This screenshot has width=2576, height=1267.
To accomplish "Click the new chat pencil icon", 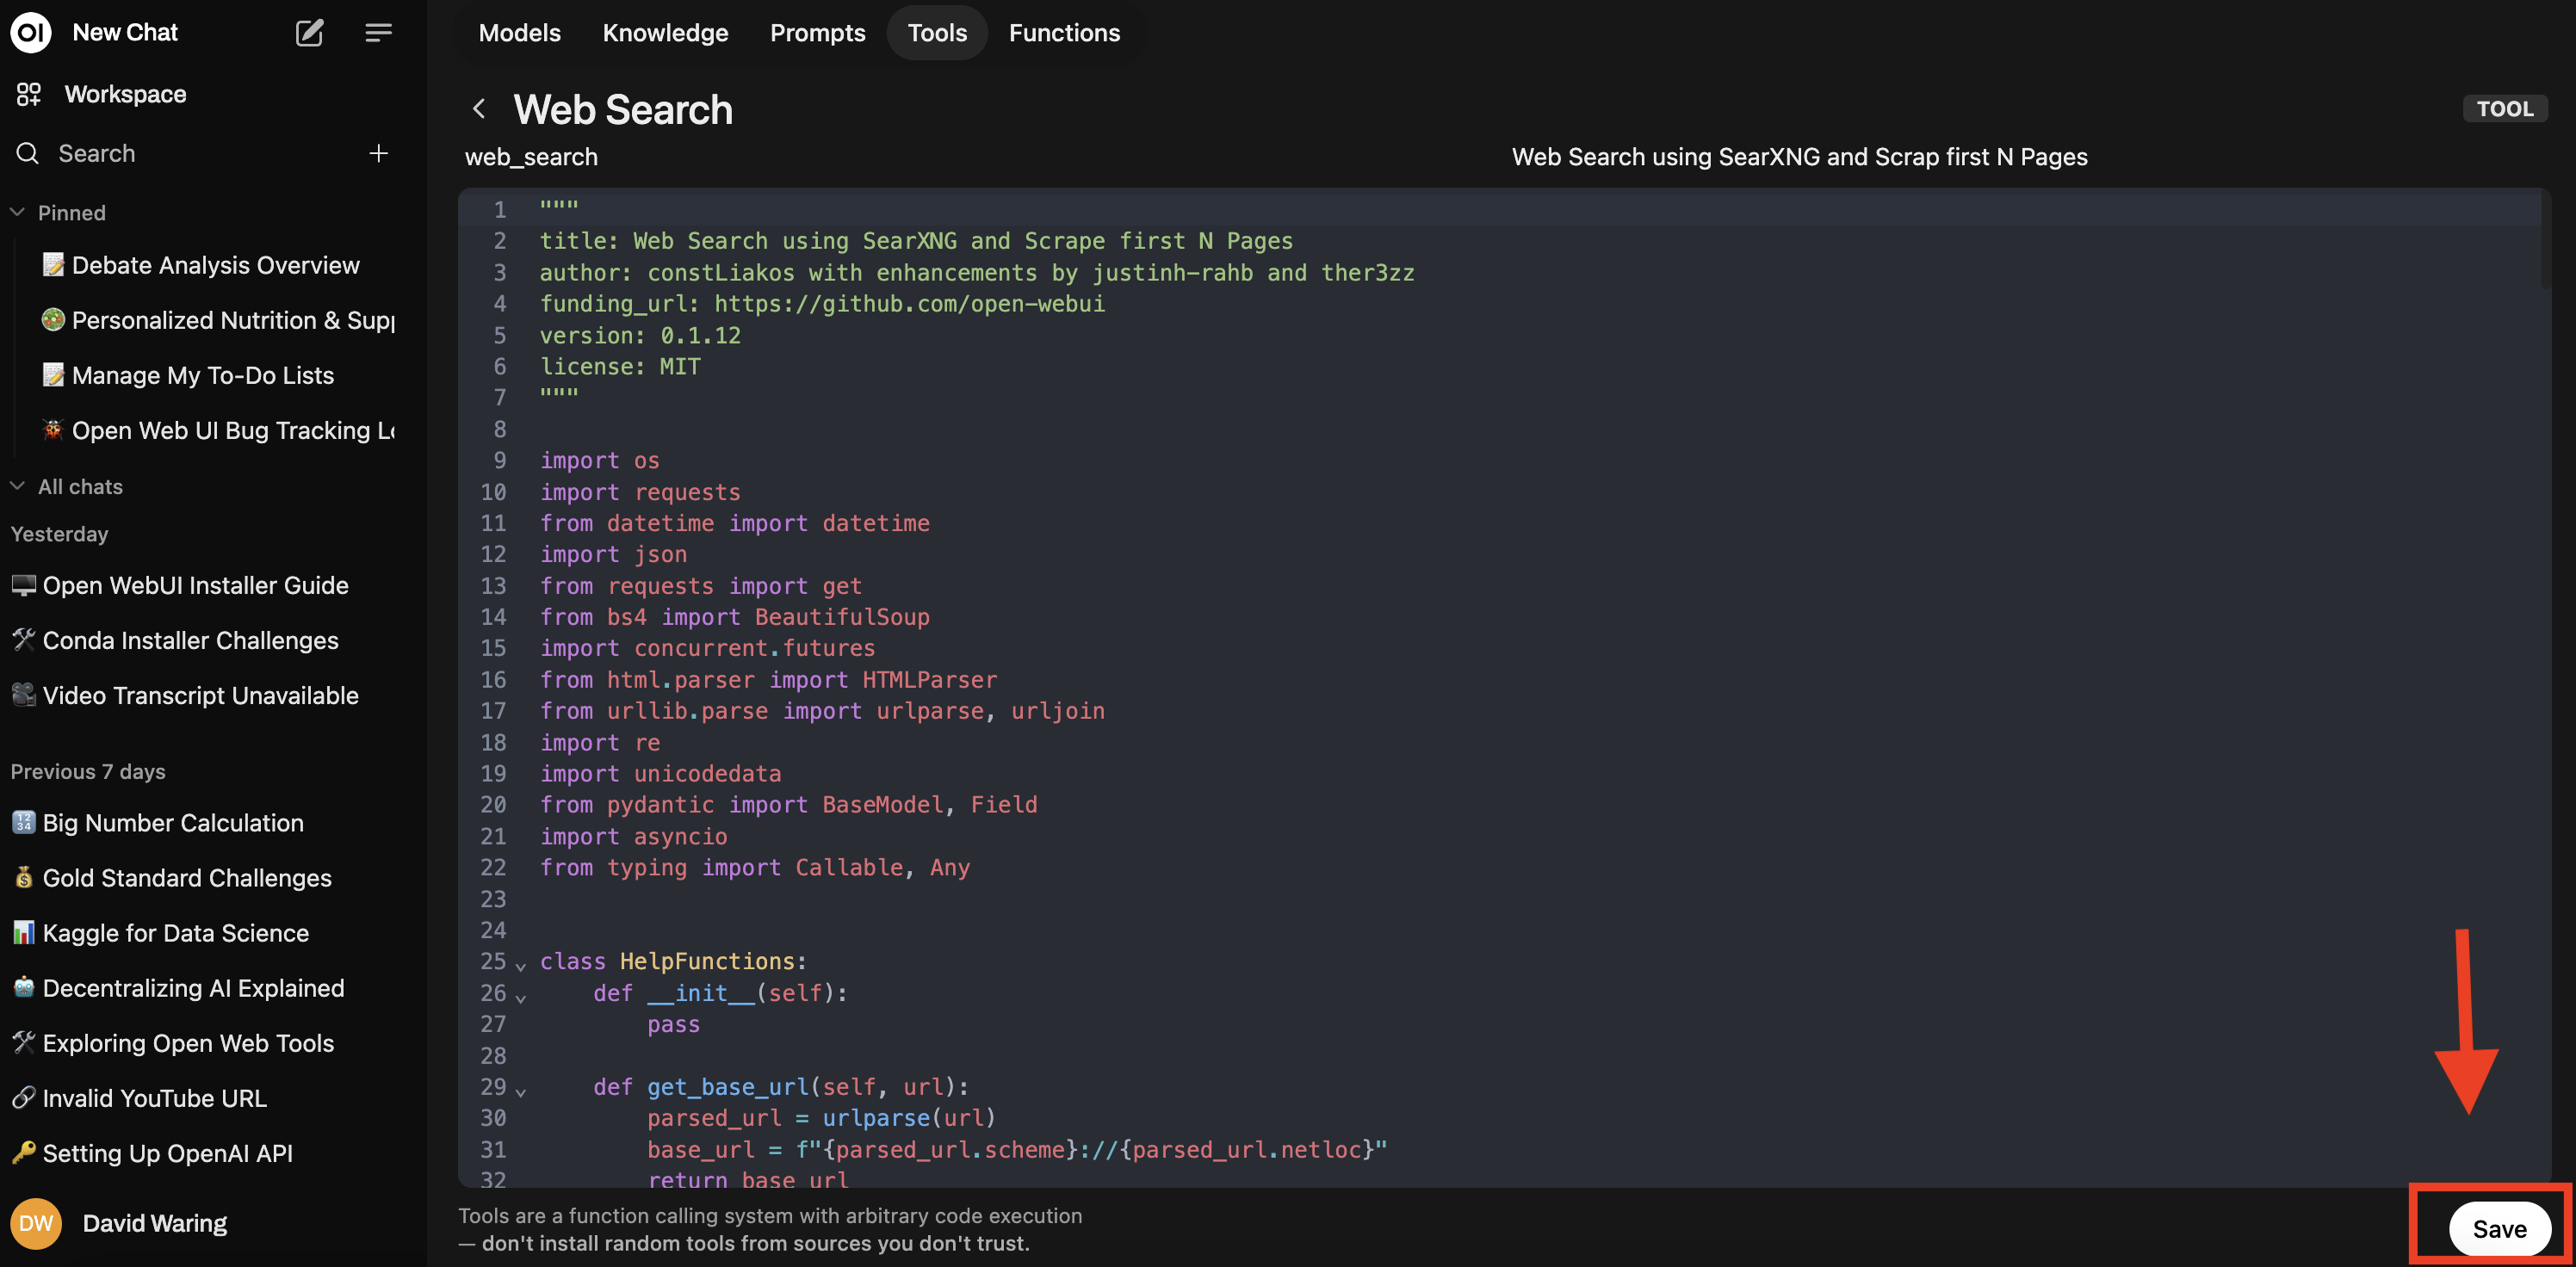I will pyautogui.click(x=309, y=33).
